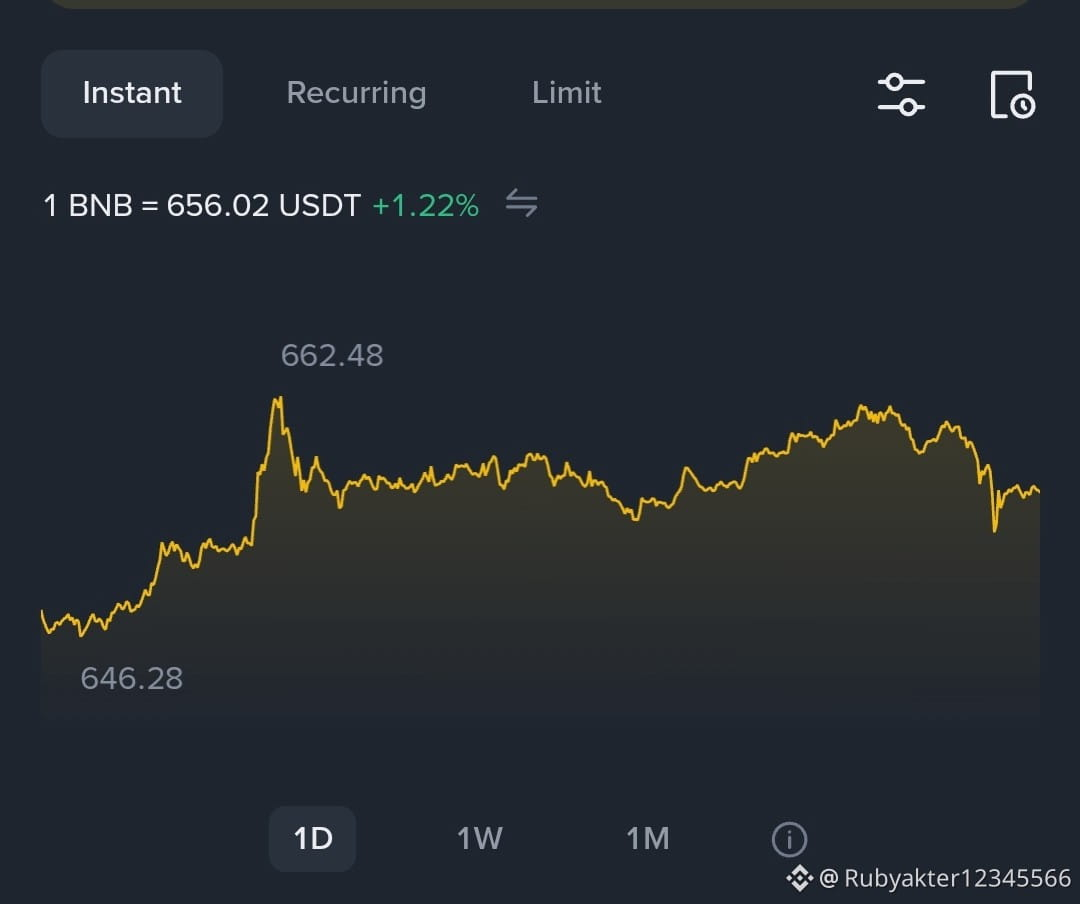Image resolution: width=1080 pixels, height=904 pixels.
Task: Open the order history clock icon
Action: (1012, 94)
